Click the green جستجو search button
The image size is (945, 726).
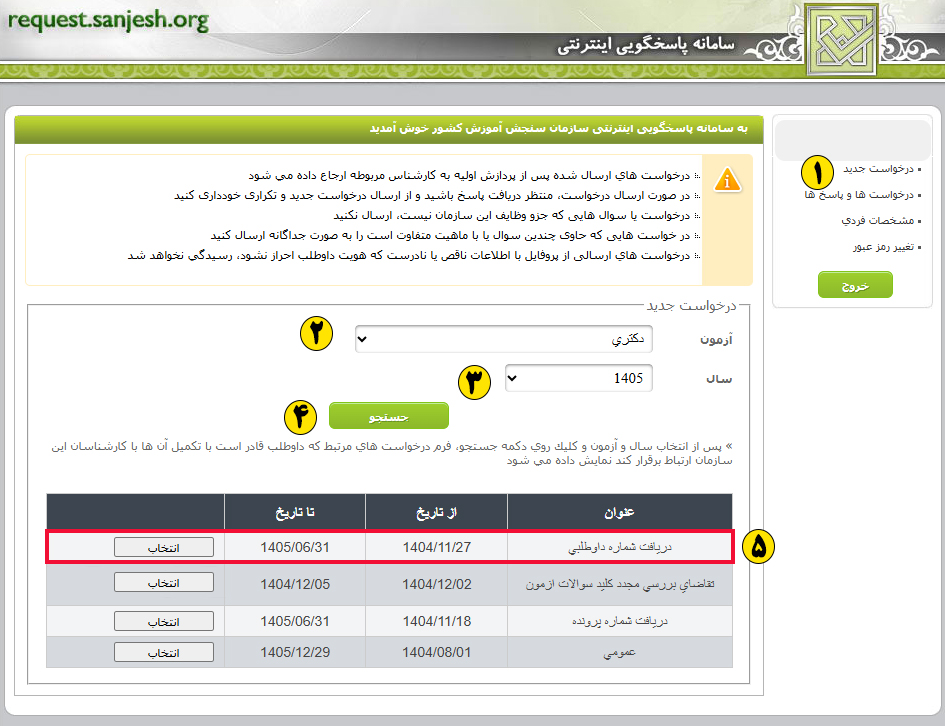click(390, 415)
